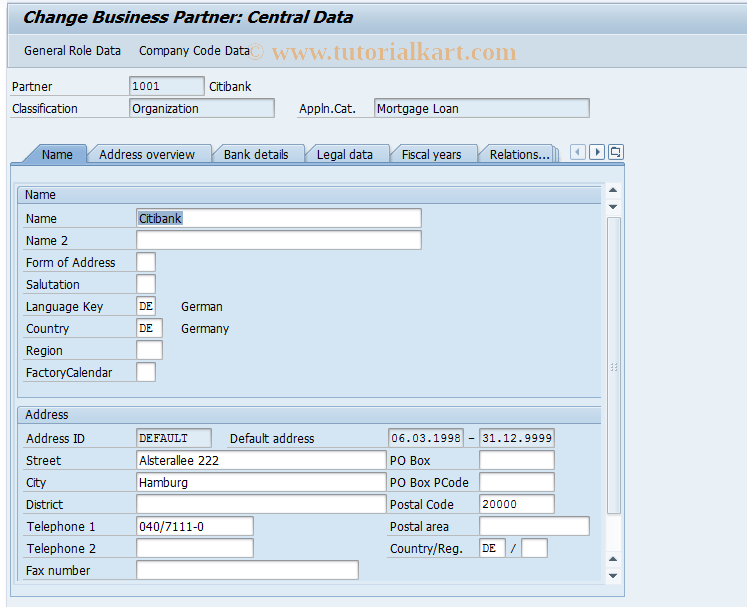Viewport: 747px width, 607px height.
Task: Open the tab list icon
Action: 616,152
